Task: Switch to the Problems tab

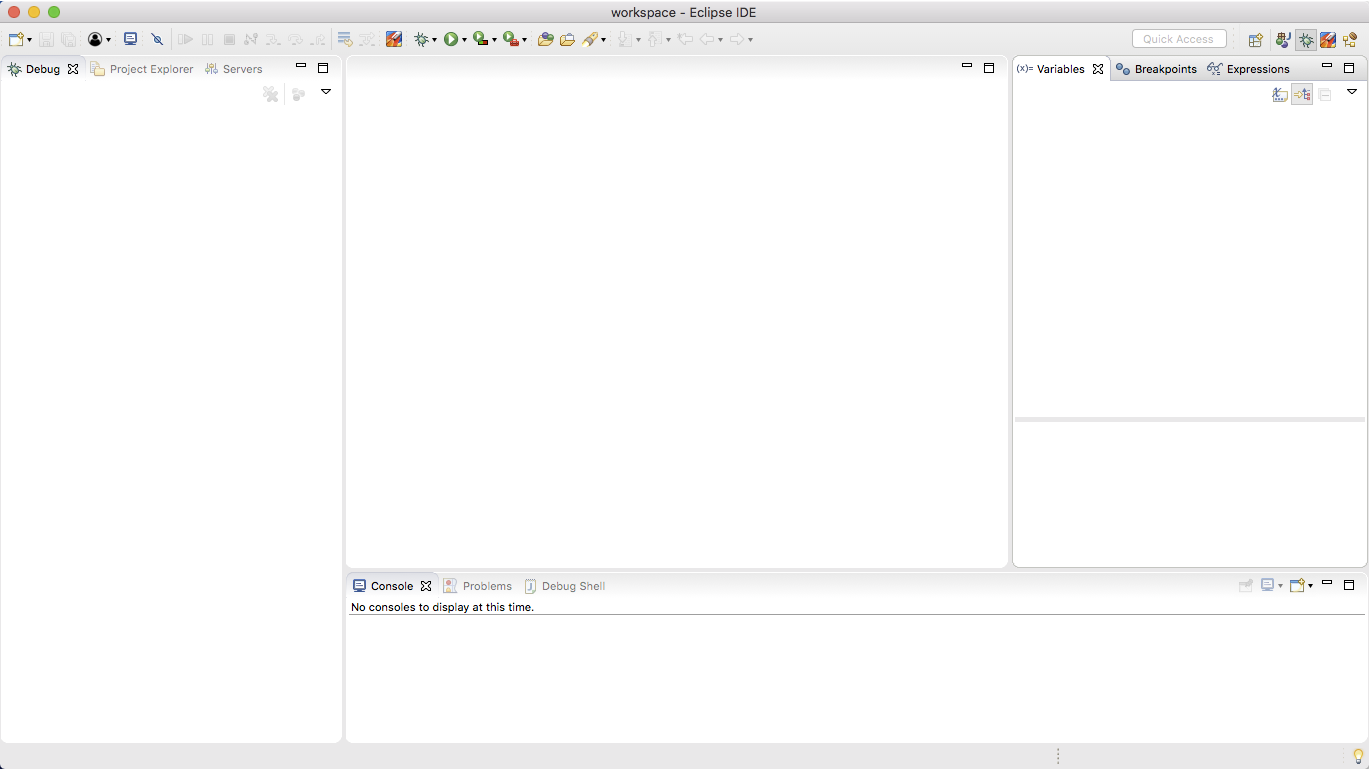Action: [x=478, y=586]
